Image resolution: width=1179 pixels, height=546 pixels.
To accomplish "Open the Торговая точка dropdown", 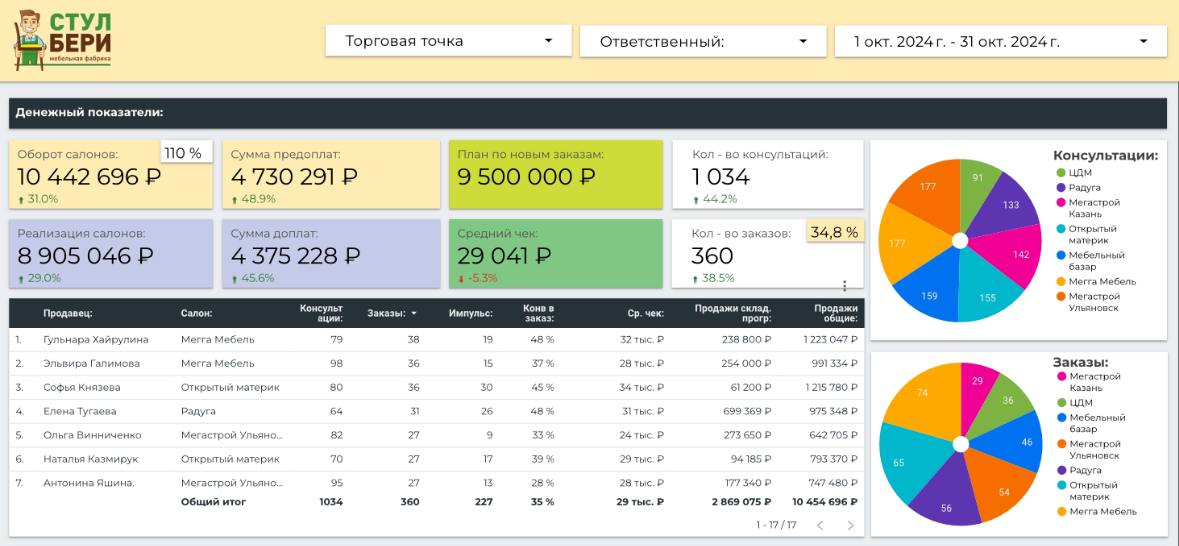I will 449,41.
